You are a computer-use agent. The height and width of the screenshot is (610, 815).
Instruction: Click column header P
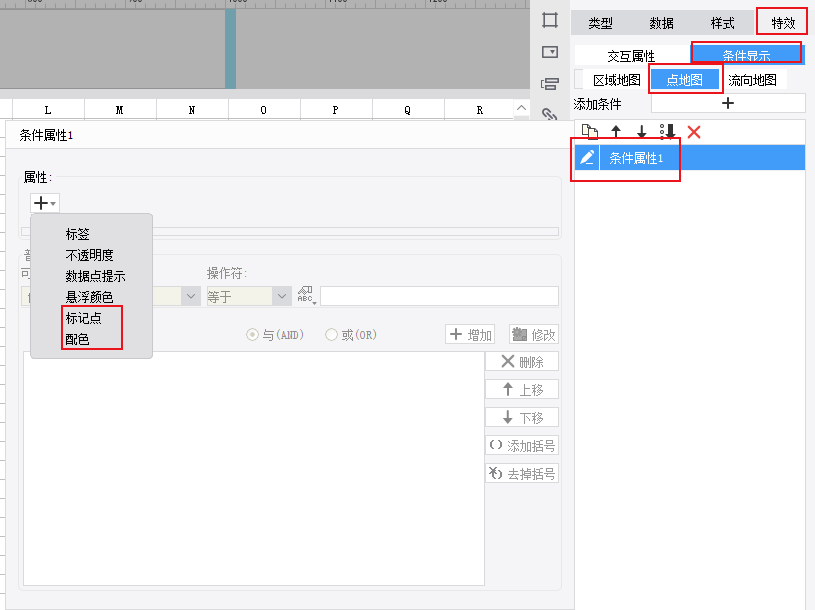tap(335, 110)
